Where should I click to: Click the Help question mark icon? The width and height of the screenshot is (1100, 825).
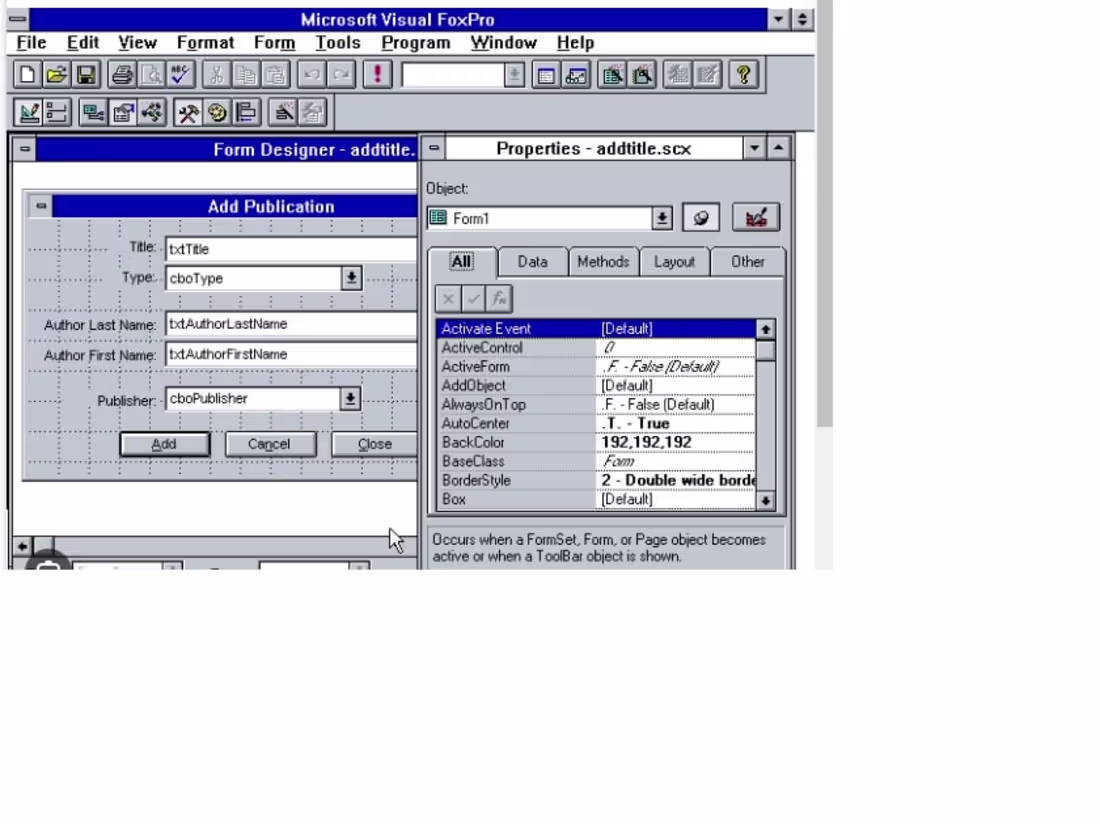tap(743, 74)
